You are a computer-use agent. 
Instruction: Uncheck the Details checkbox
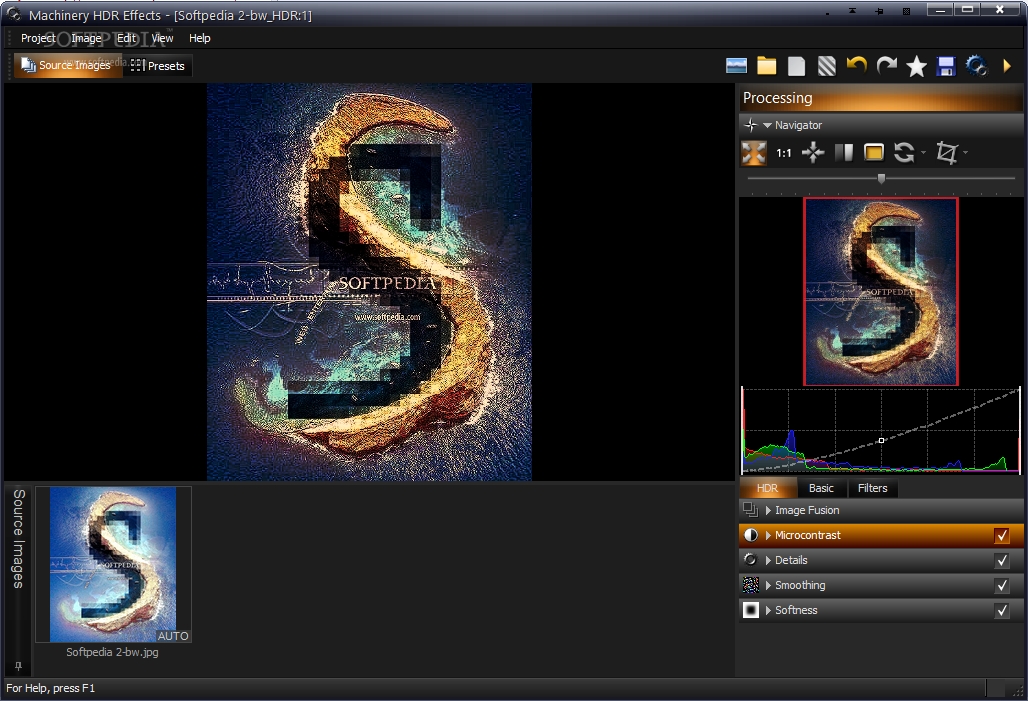[1002, 560]
